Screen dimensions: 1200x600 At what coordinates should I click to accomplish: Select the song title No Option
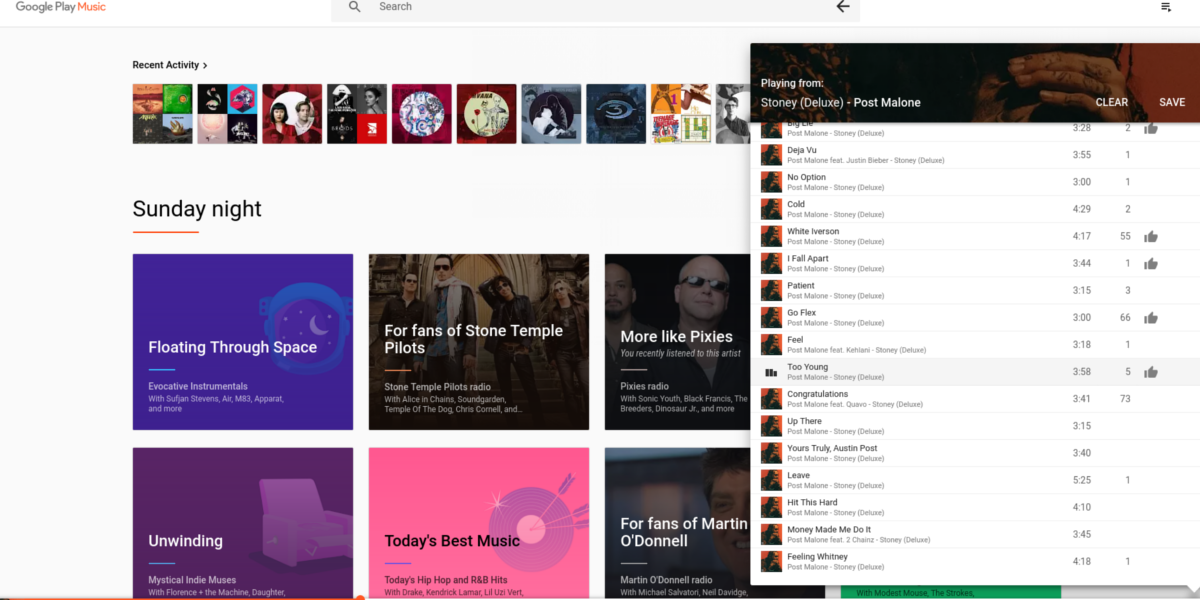(x=806, y=177)
